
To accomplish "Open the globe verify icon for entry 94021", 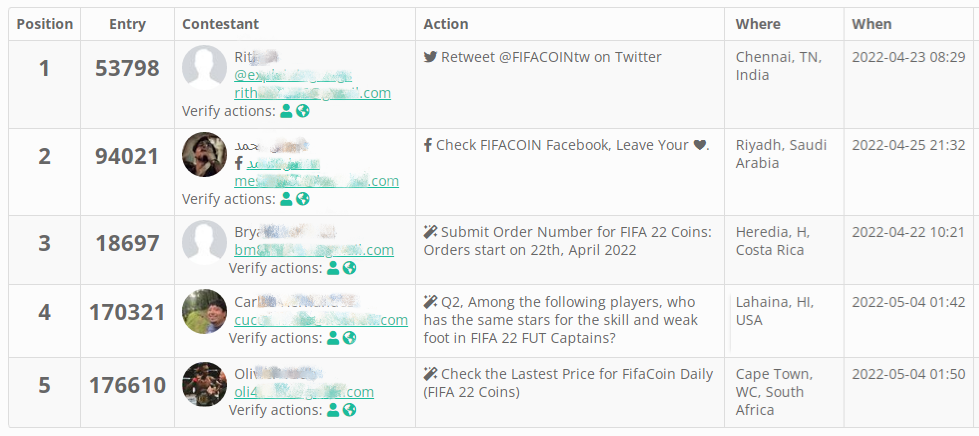I will pyautogui.click(x=303, y=199).
